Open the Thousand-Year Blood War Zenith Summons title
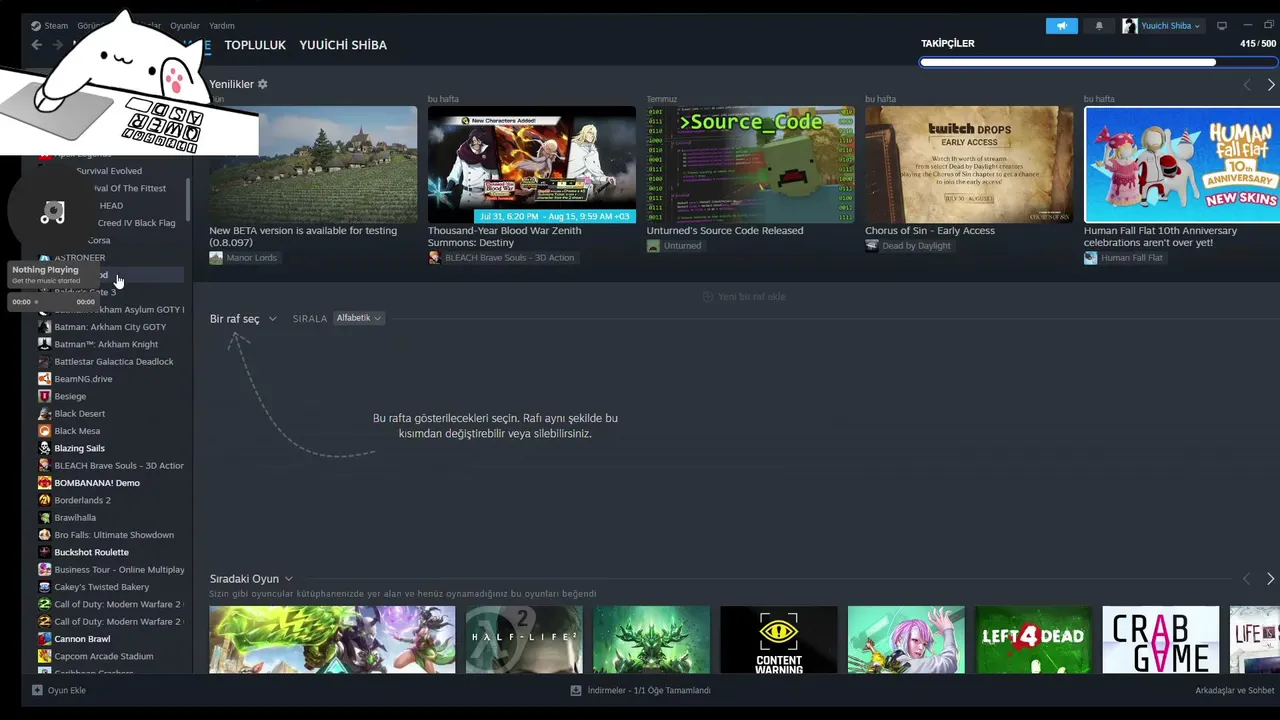Viewport: 1280px width, 720px height. pos(504,236)
